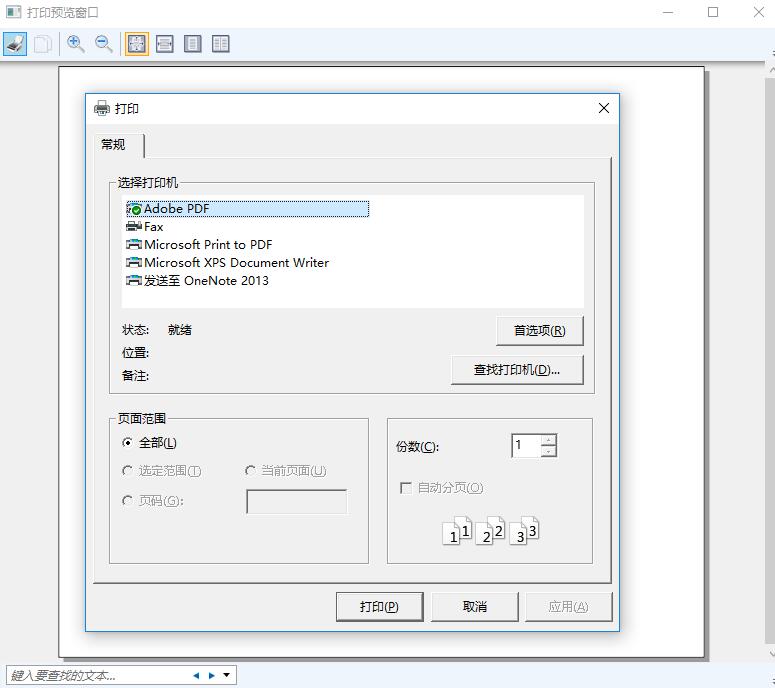Select Microsoft XPS Document Writer printer
775x688 pixels.
pyautogui.click(x=227, y=262)
